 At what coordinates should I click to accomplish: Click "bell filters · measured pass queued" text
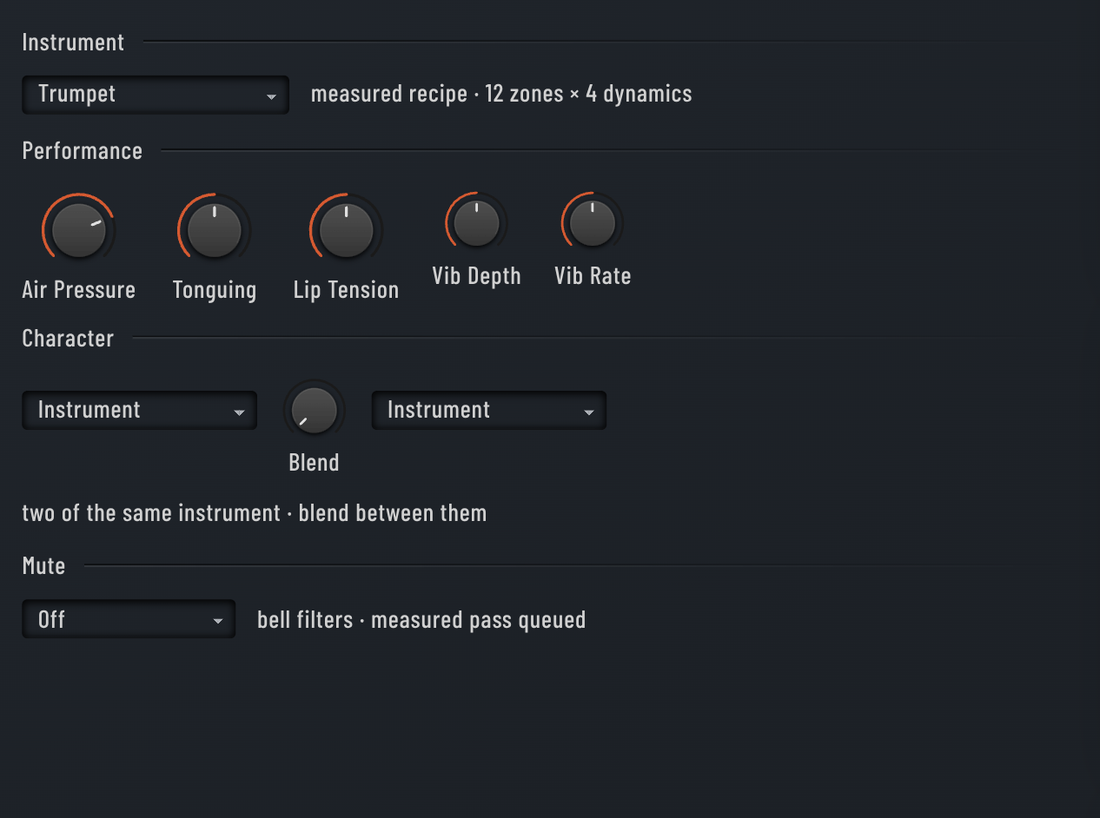click(421, 619)
